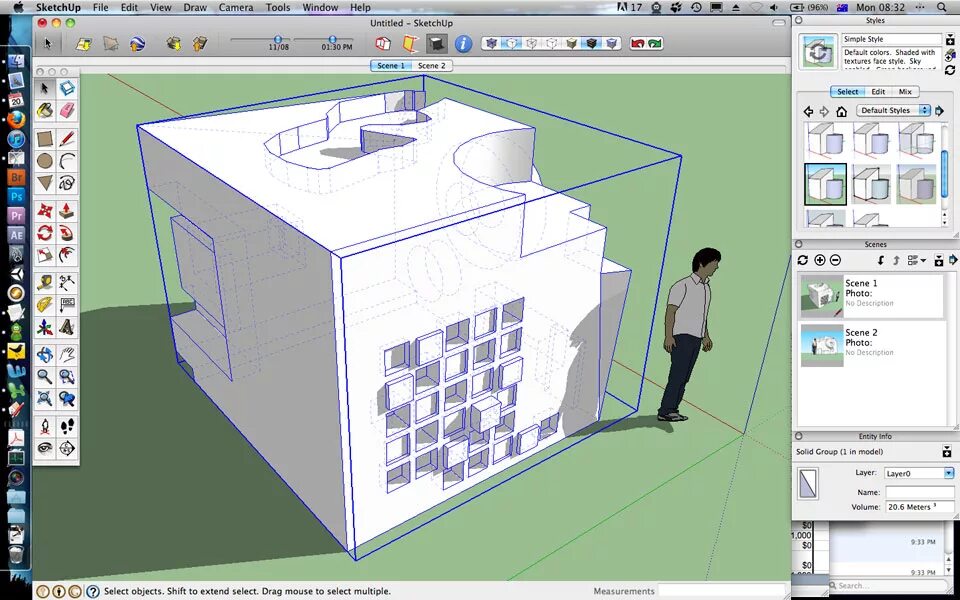Select the Paint Bucket tool

(45, 111)
